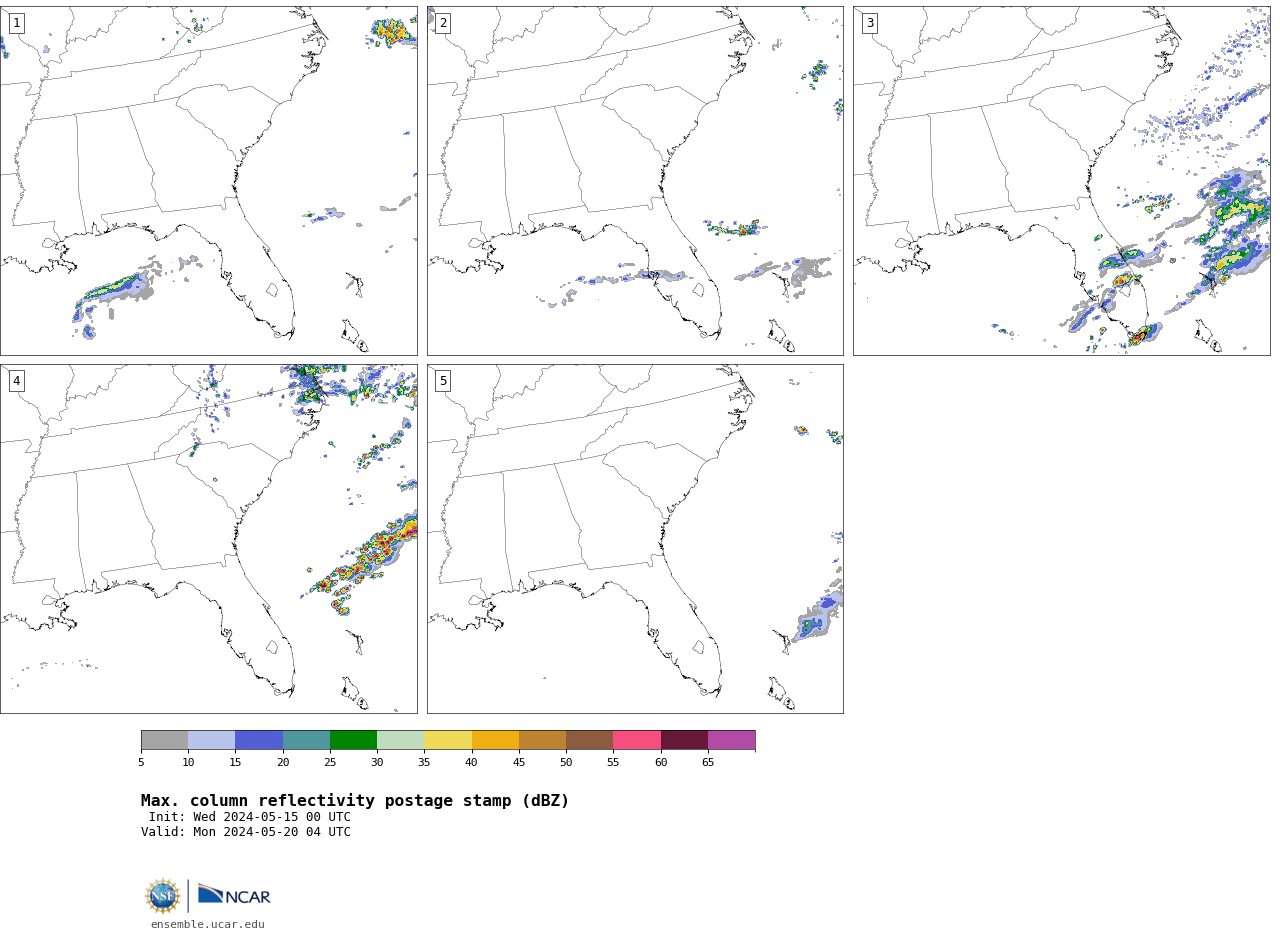Open ensemble member 2 reflectivity map
The width and height of the screenshot is (1280, 936).
(635, 181)
